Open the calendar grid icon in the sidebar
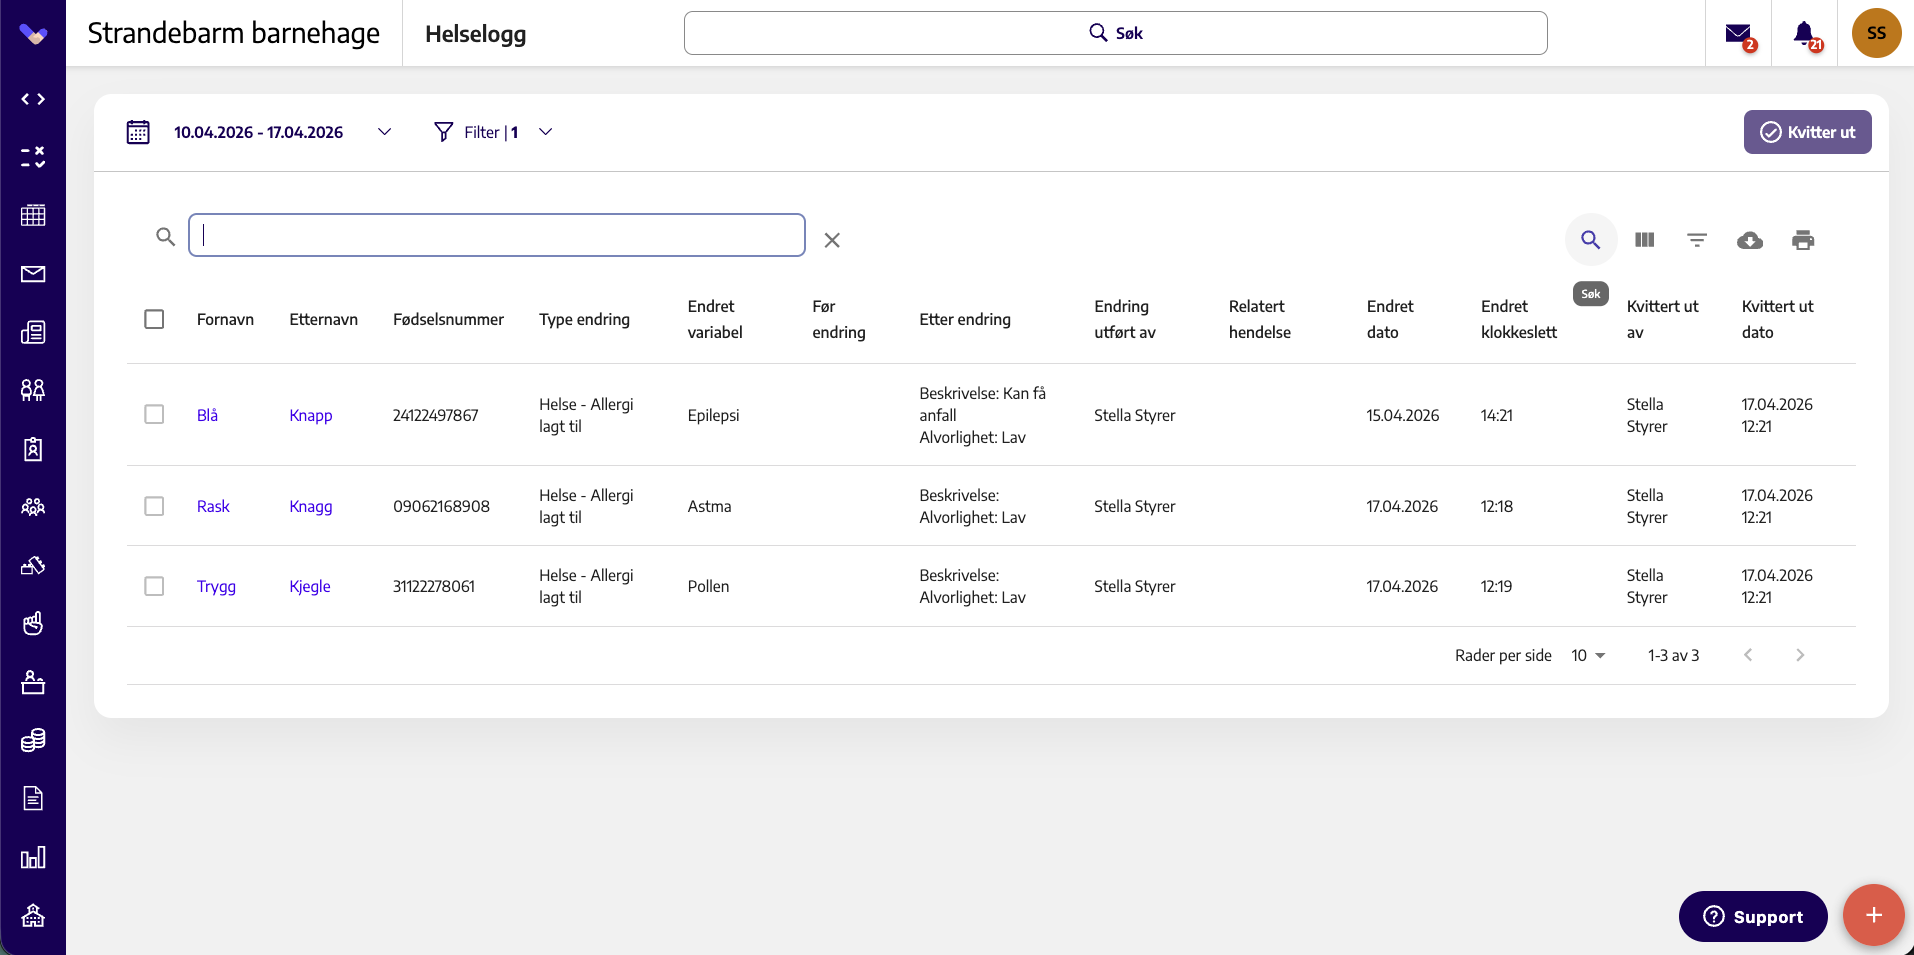This screenshot has width=1914, height=955. point(33,215)
